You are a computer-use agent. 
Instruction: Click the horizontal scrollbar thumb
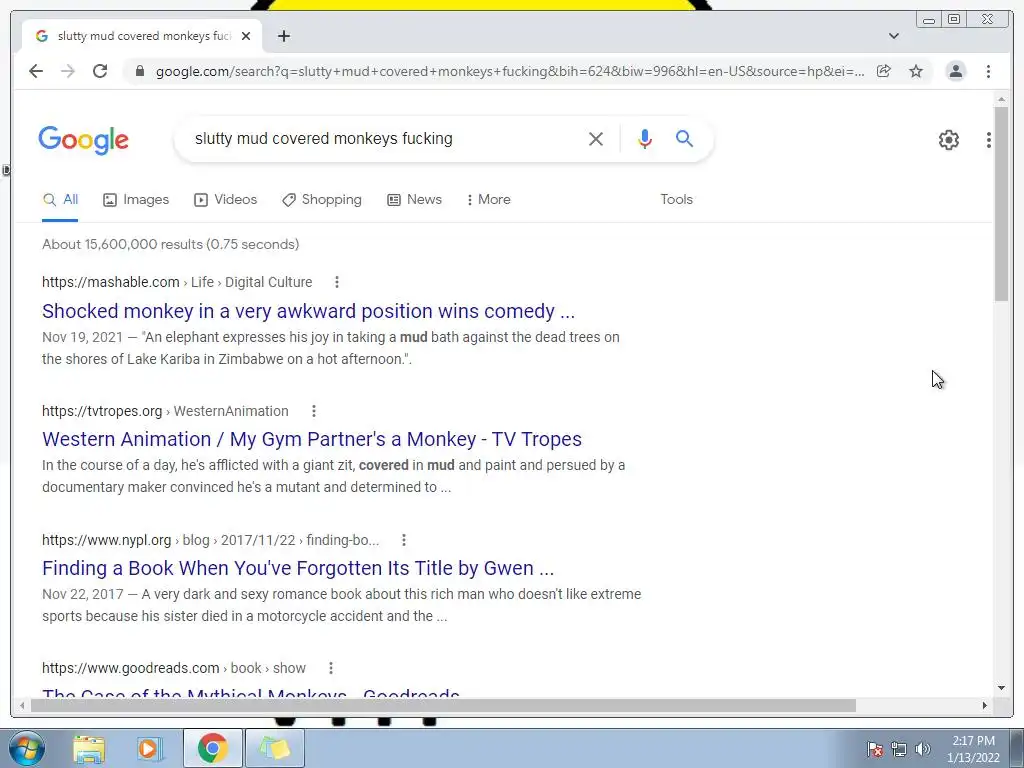(443, 705)
